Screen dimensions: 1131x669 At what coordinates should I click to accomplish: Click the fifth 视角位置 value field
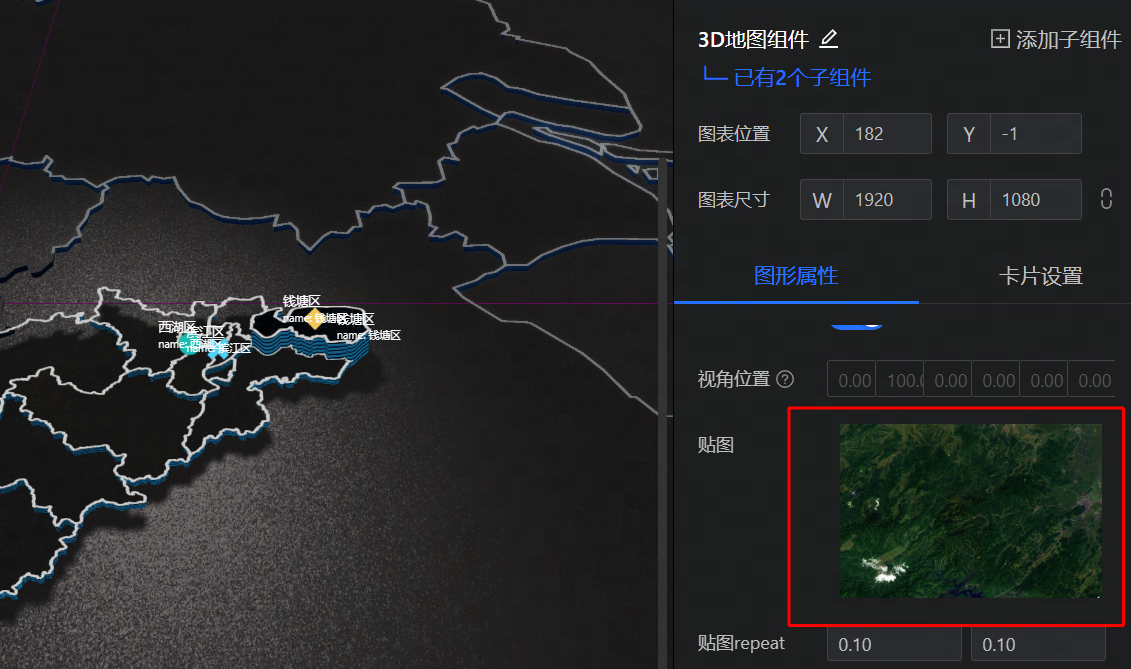tap(1044, 380)
